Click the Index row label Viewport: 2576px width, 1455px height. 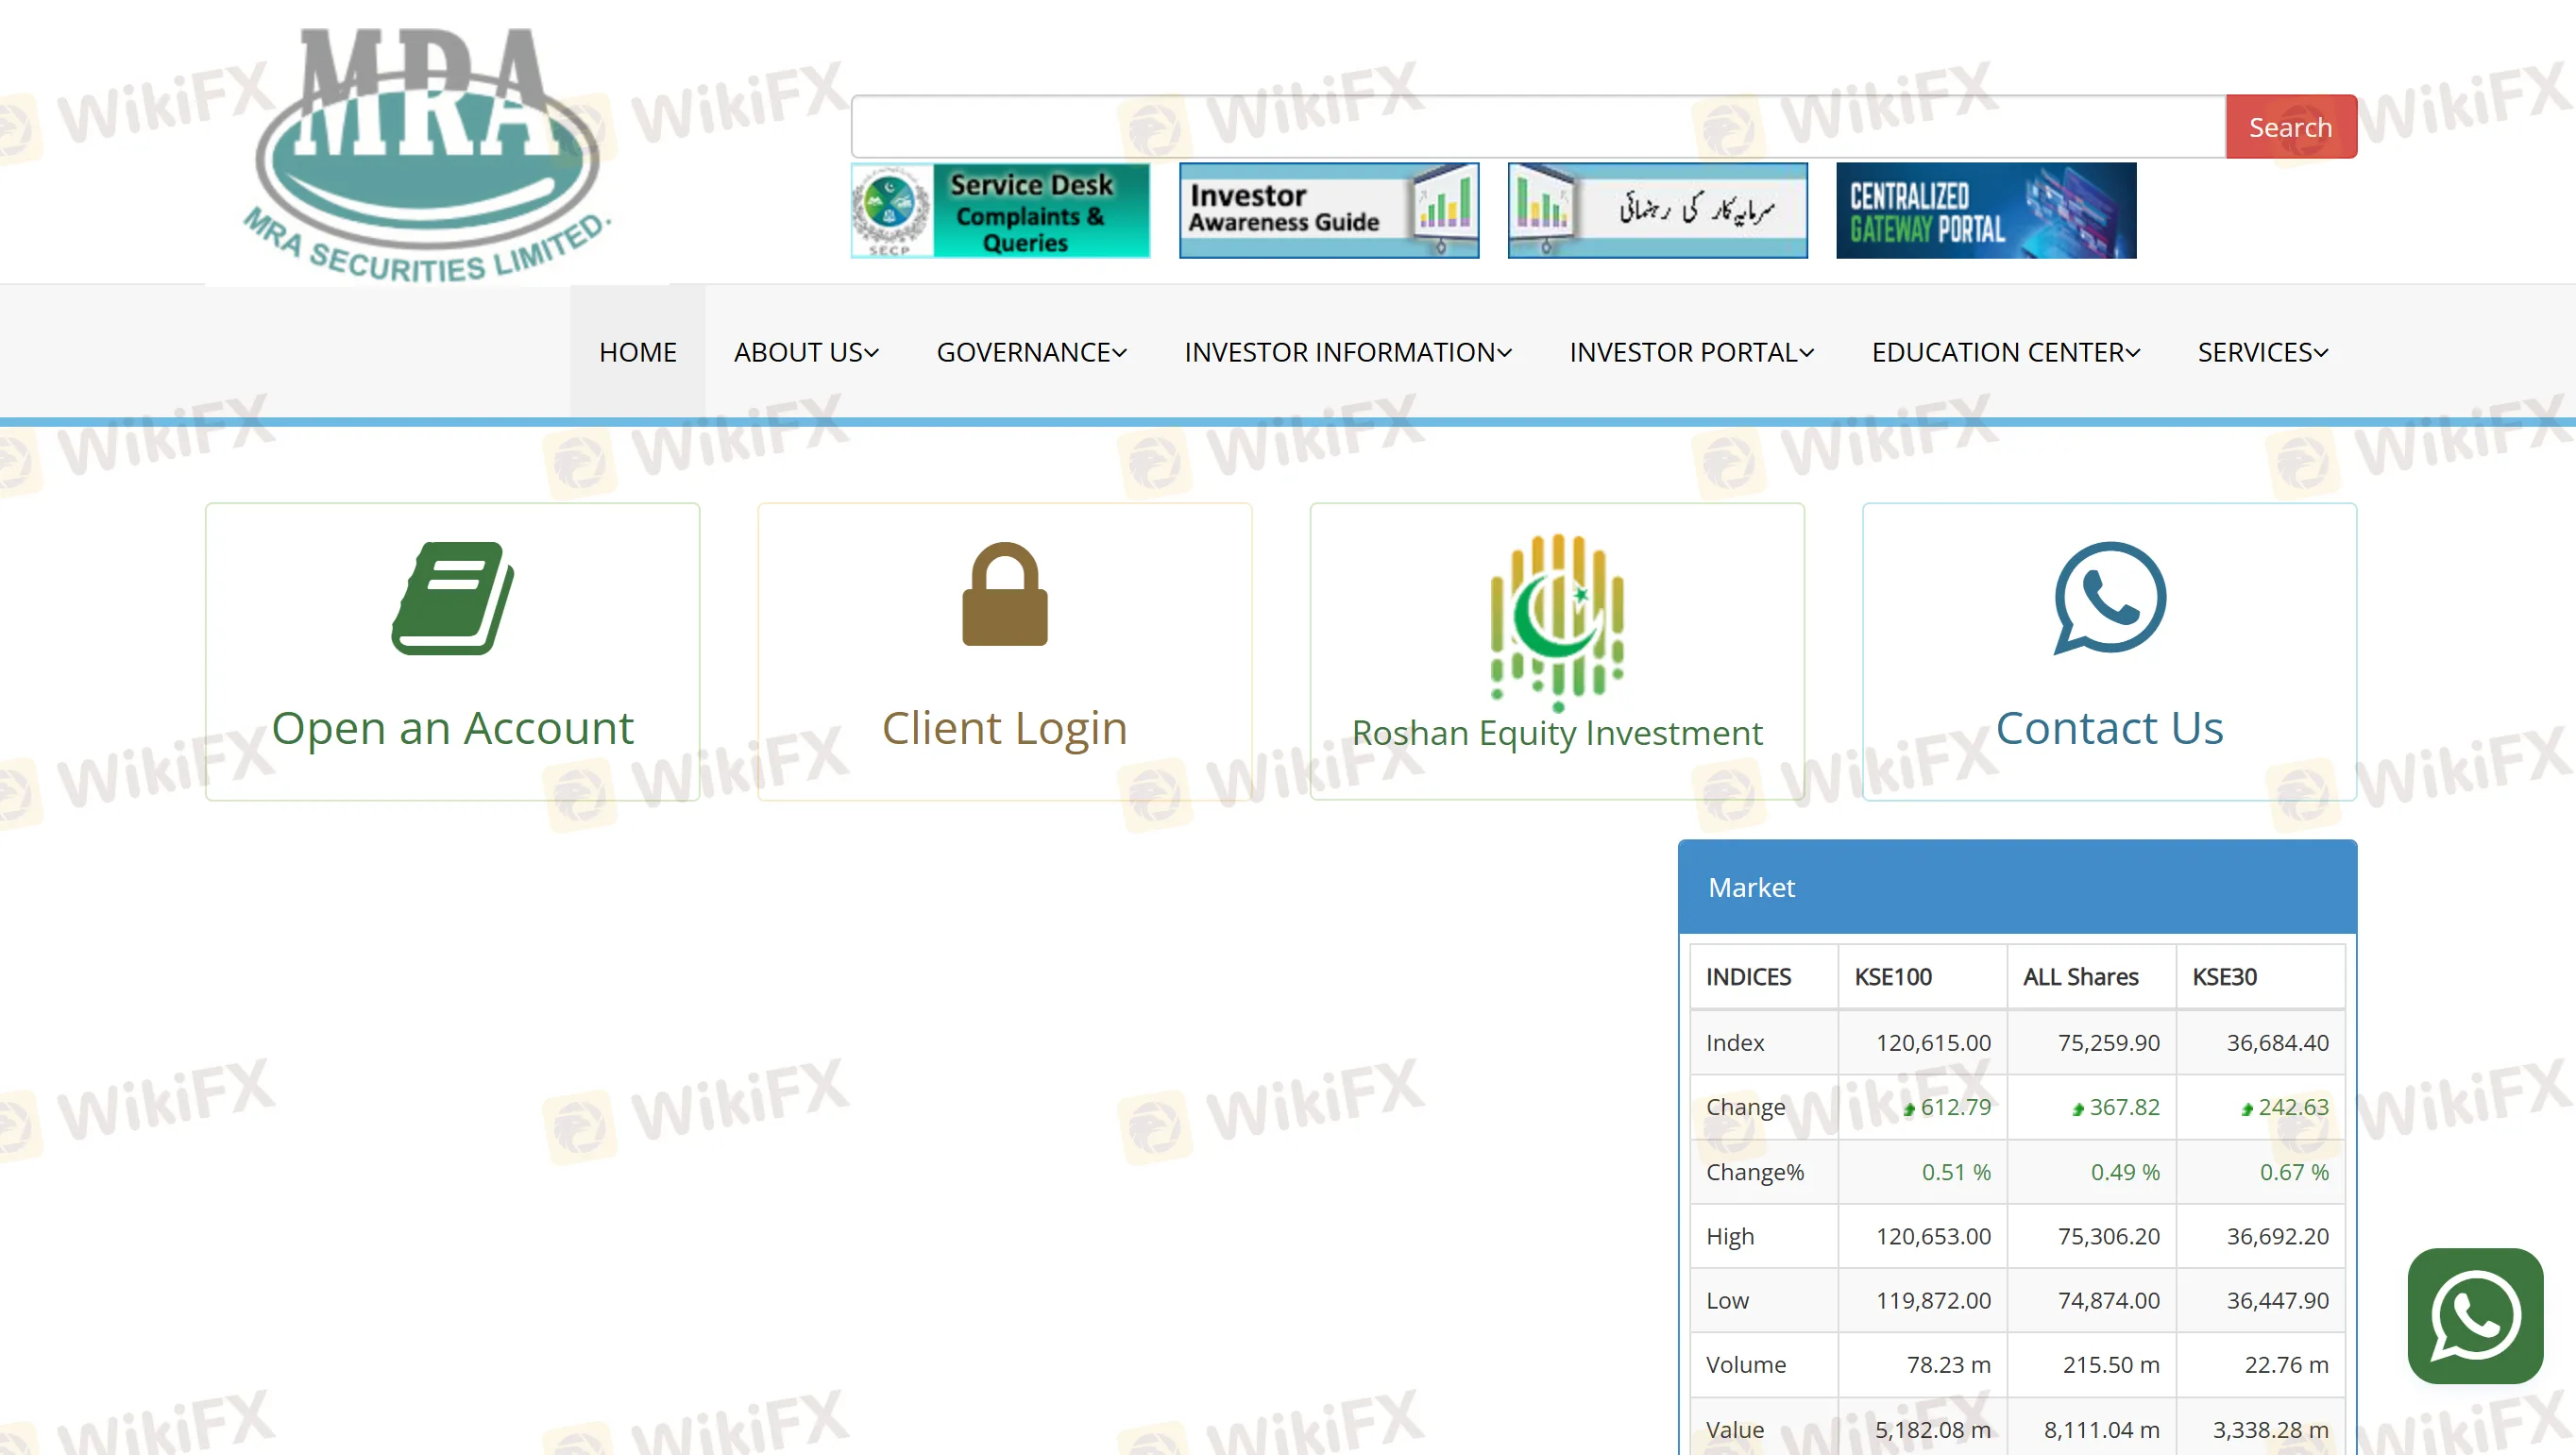pos(1735,1043)
